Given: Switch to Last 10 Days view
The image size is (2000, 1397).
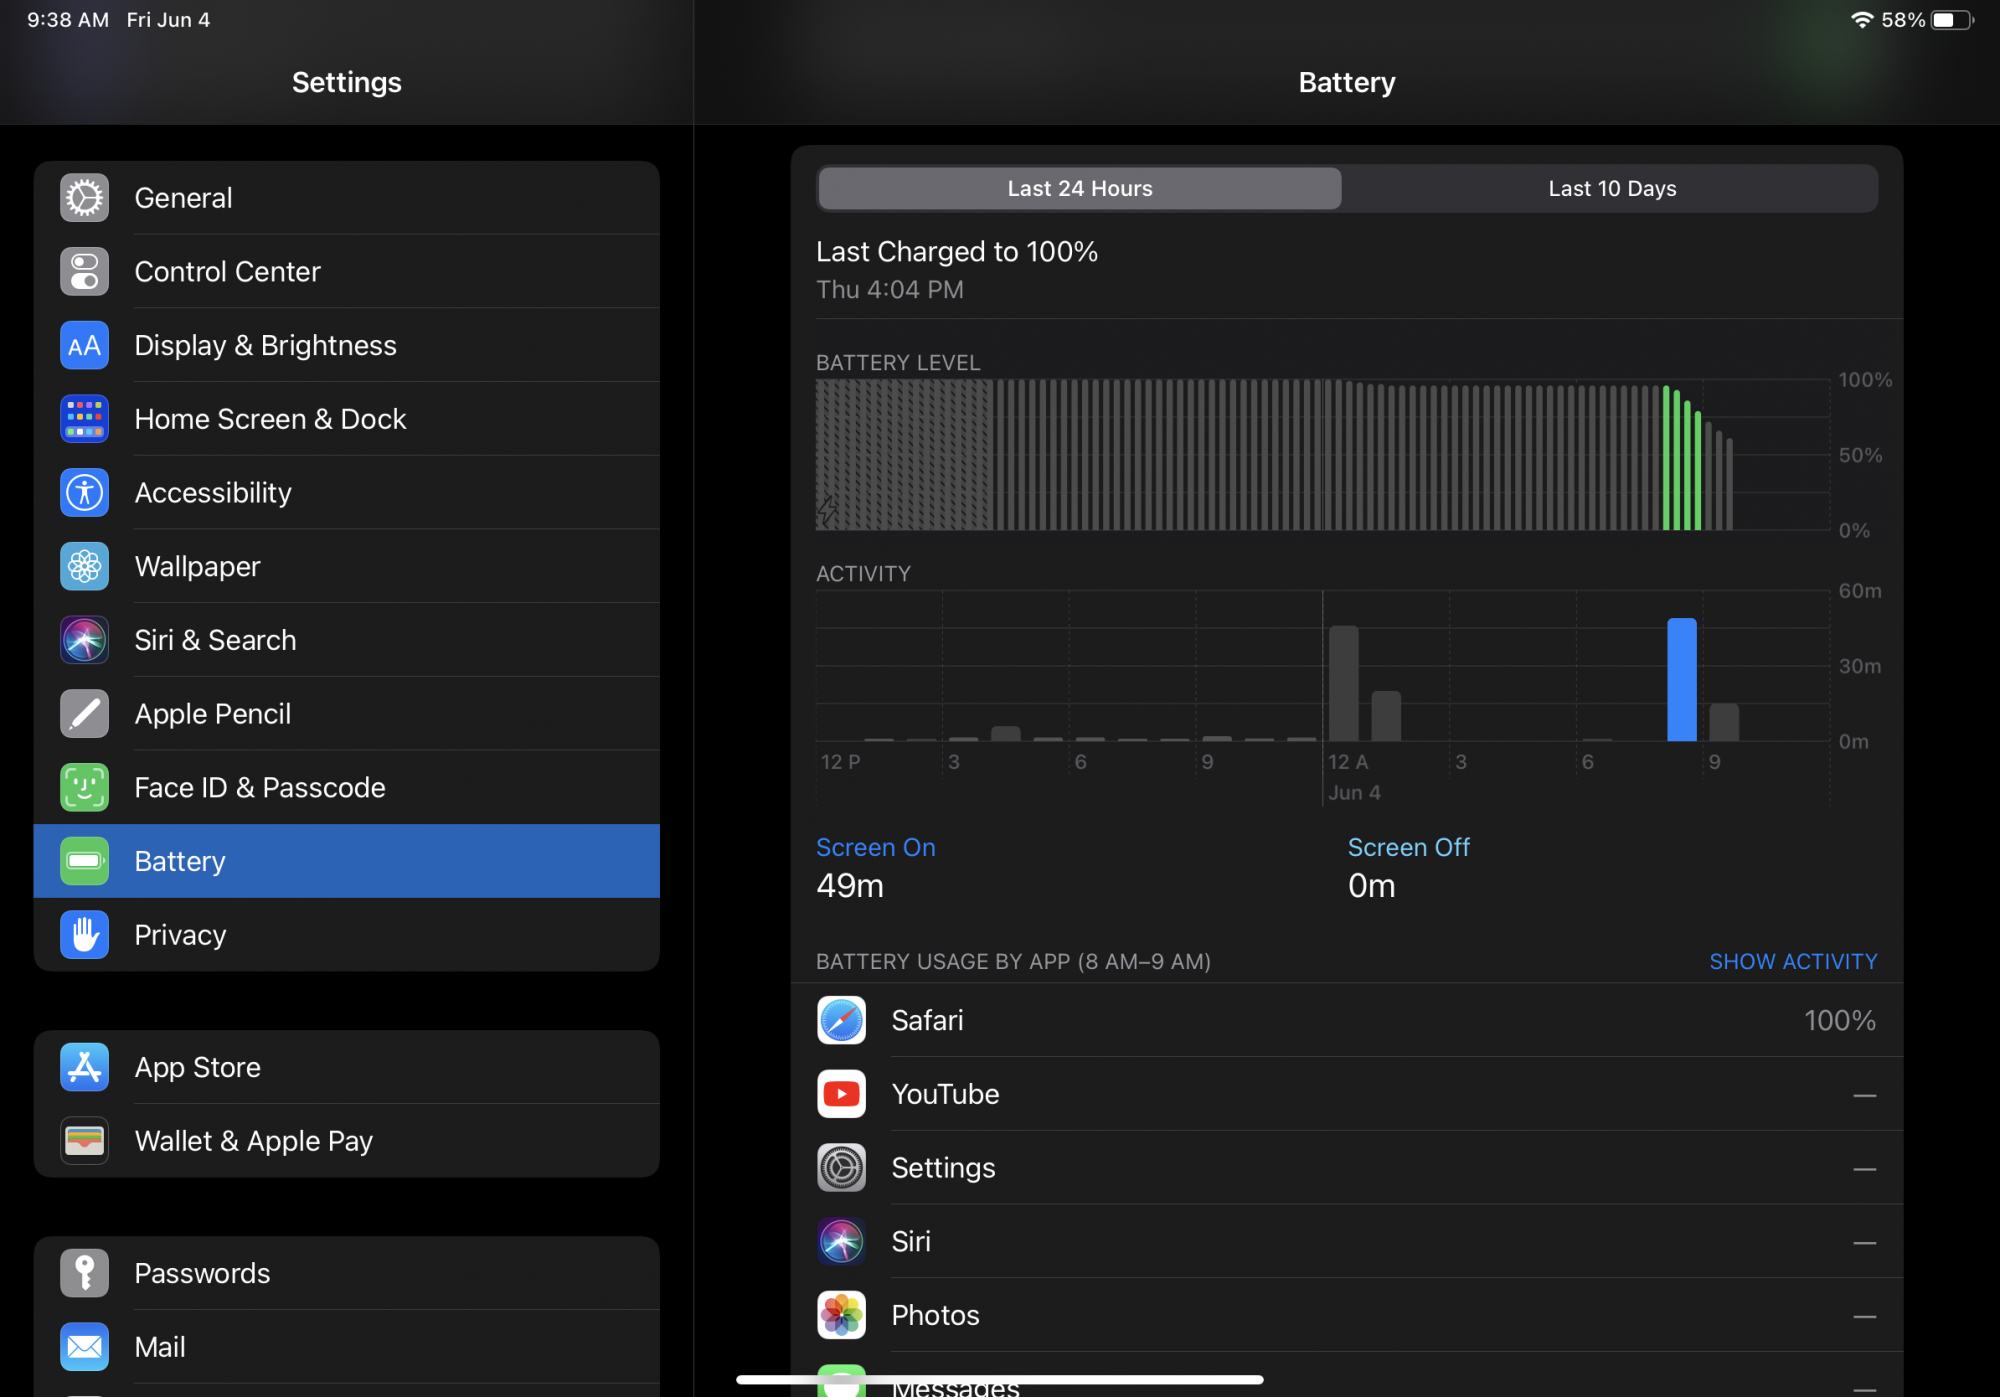Looking at the screenshot, I should pyautogui.click(x=1611, y=189).
